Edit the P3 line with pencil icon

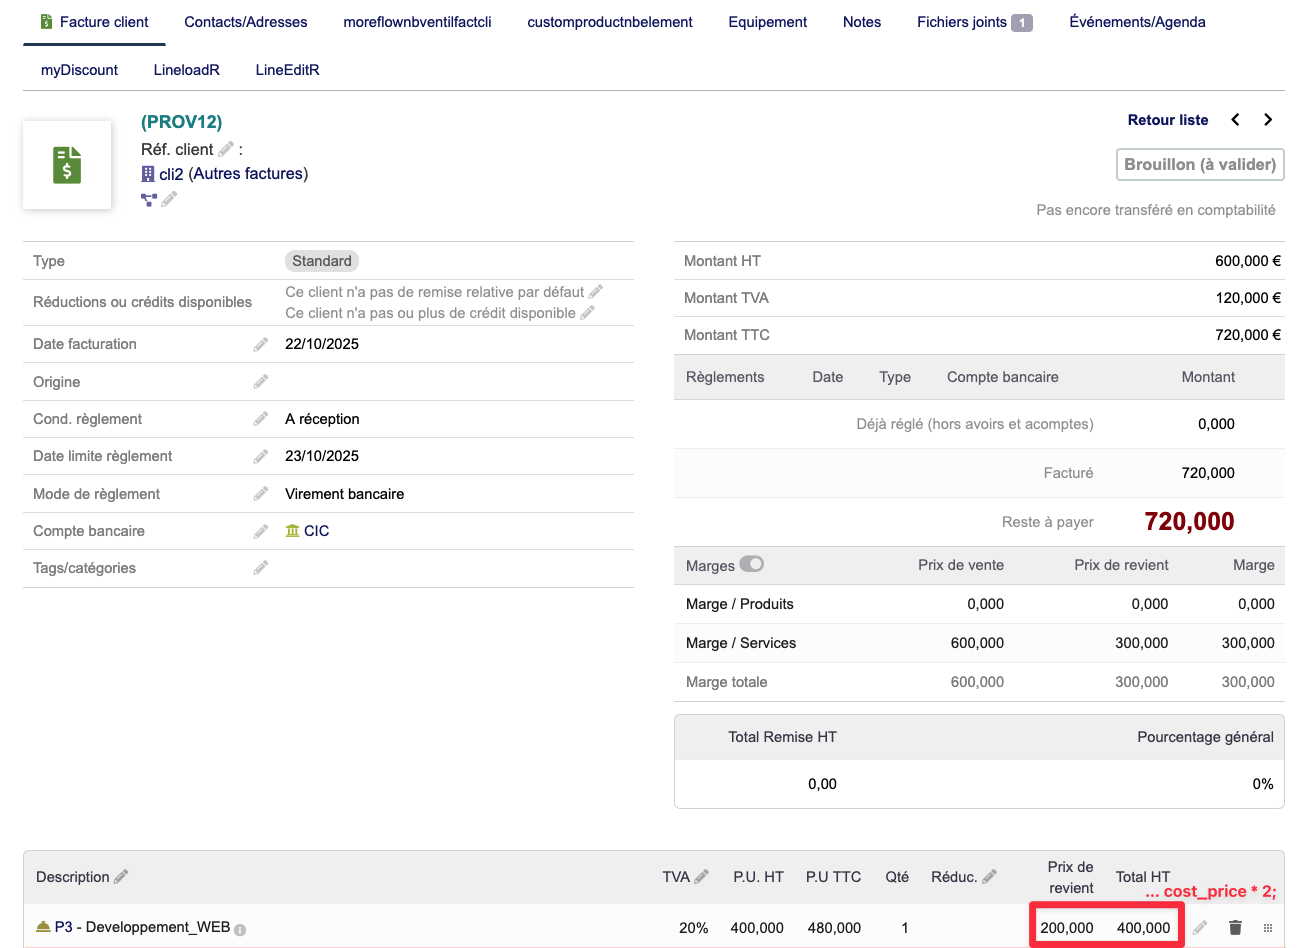1200,927
